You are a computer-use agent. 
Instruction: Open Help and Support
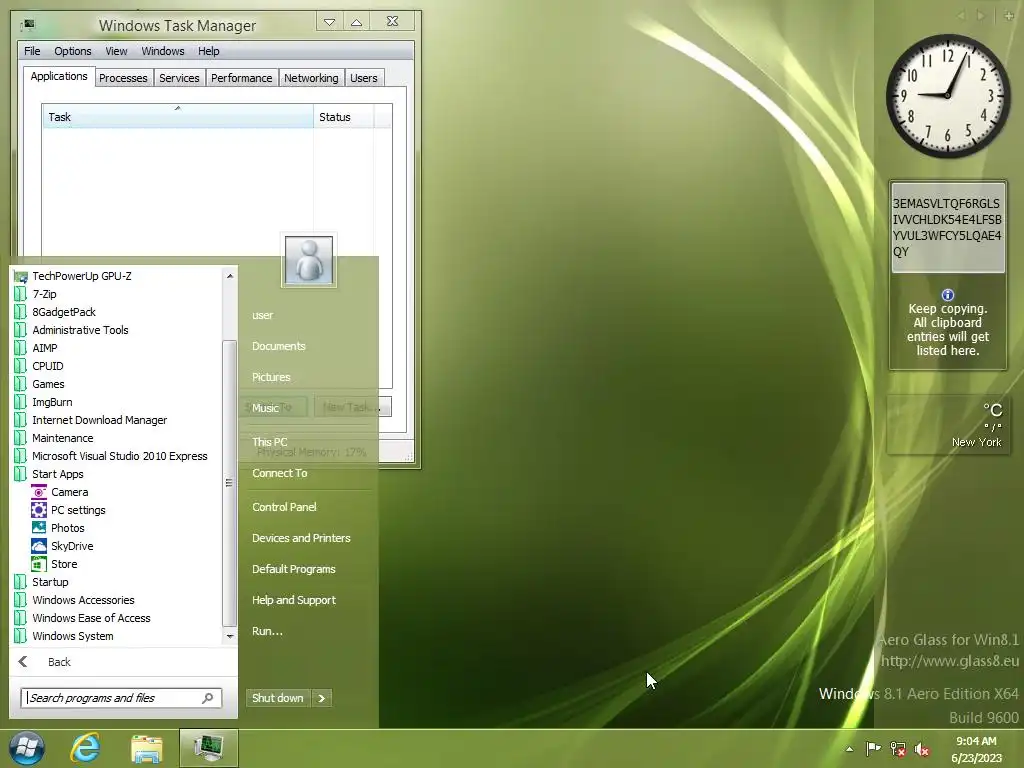pyautogui.click(x=294, y=600)
